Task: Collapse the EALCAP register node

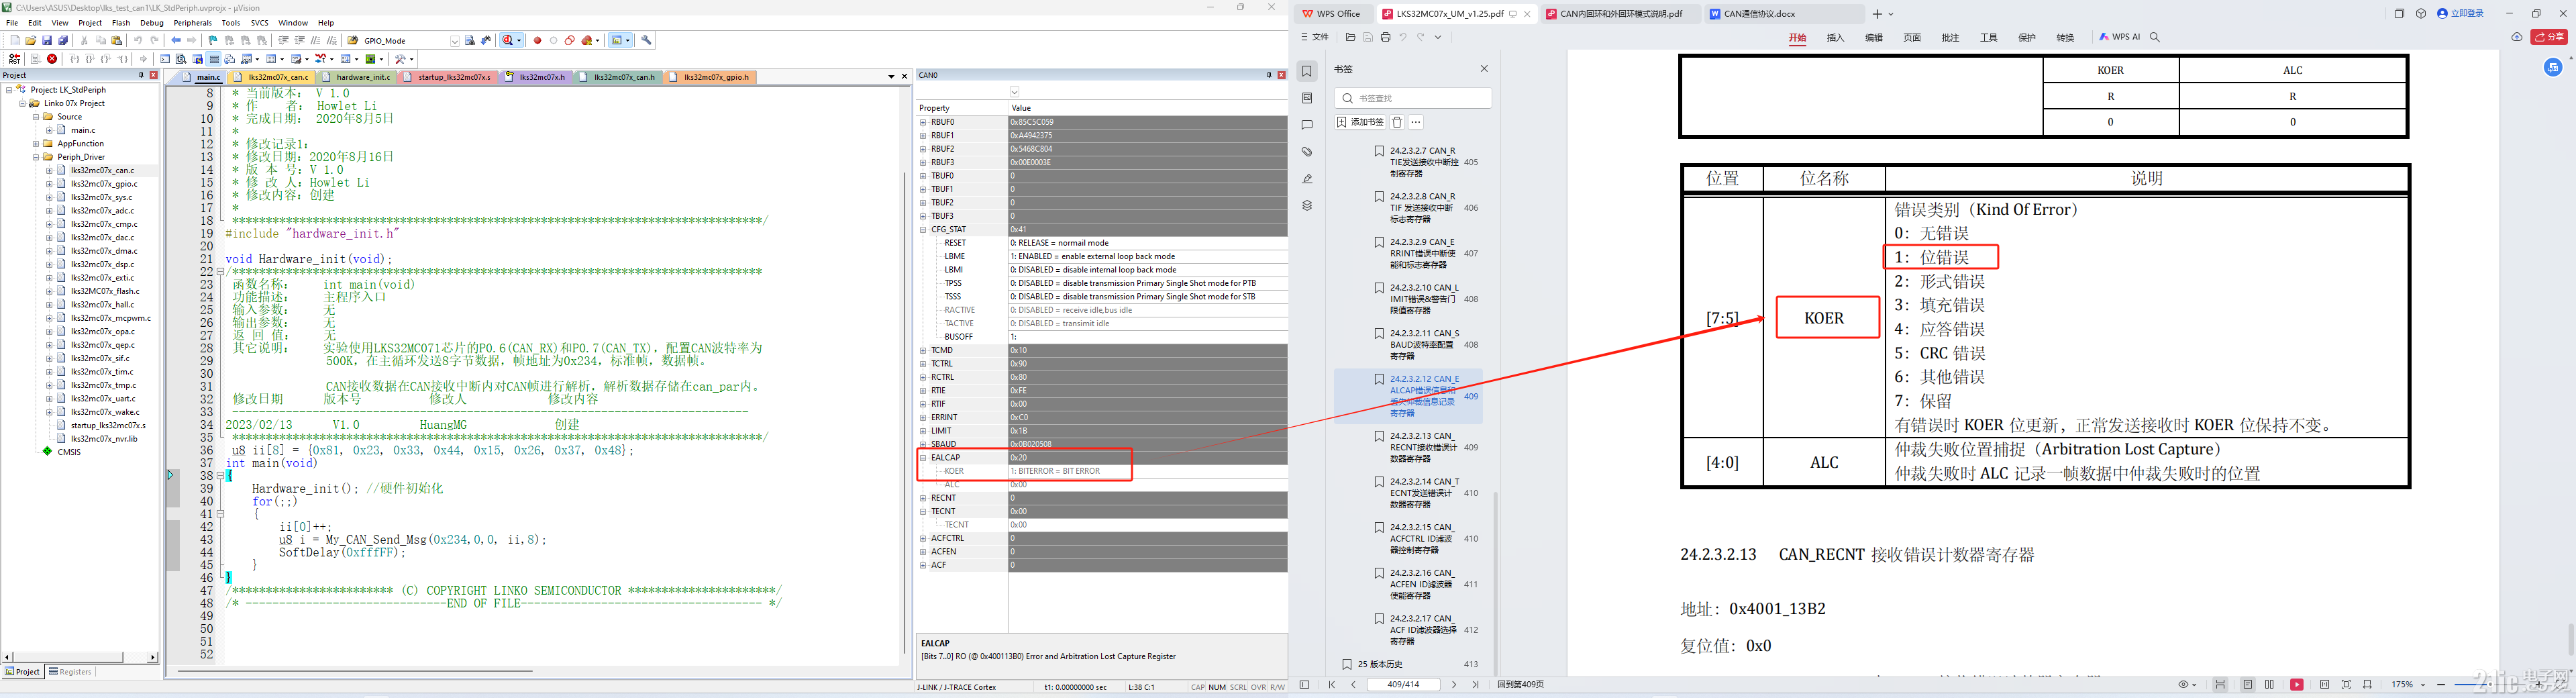Action: pyautogui.click(x=923, y=457)
